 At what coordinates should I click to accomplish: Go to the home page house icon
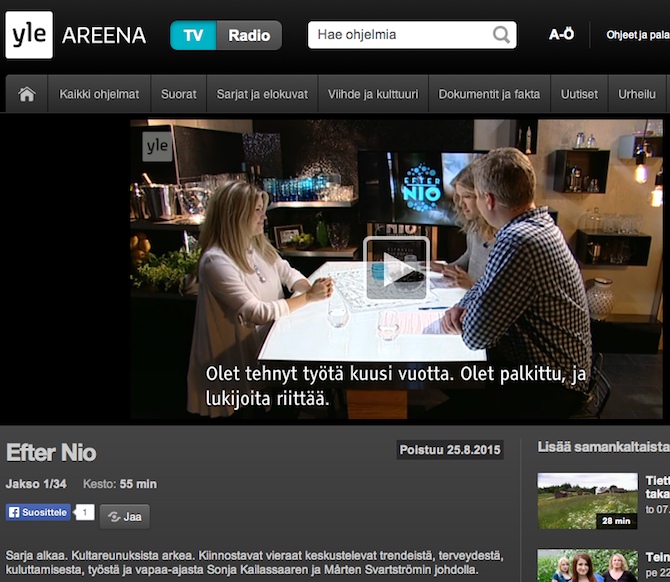(x=26, y=94)
